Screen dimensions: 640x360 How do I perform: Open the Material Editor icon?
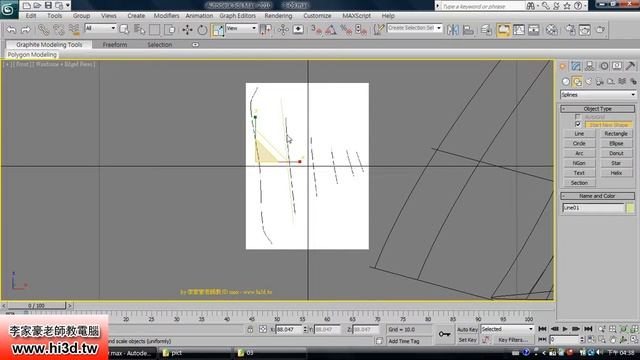point(551,29)
